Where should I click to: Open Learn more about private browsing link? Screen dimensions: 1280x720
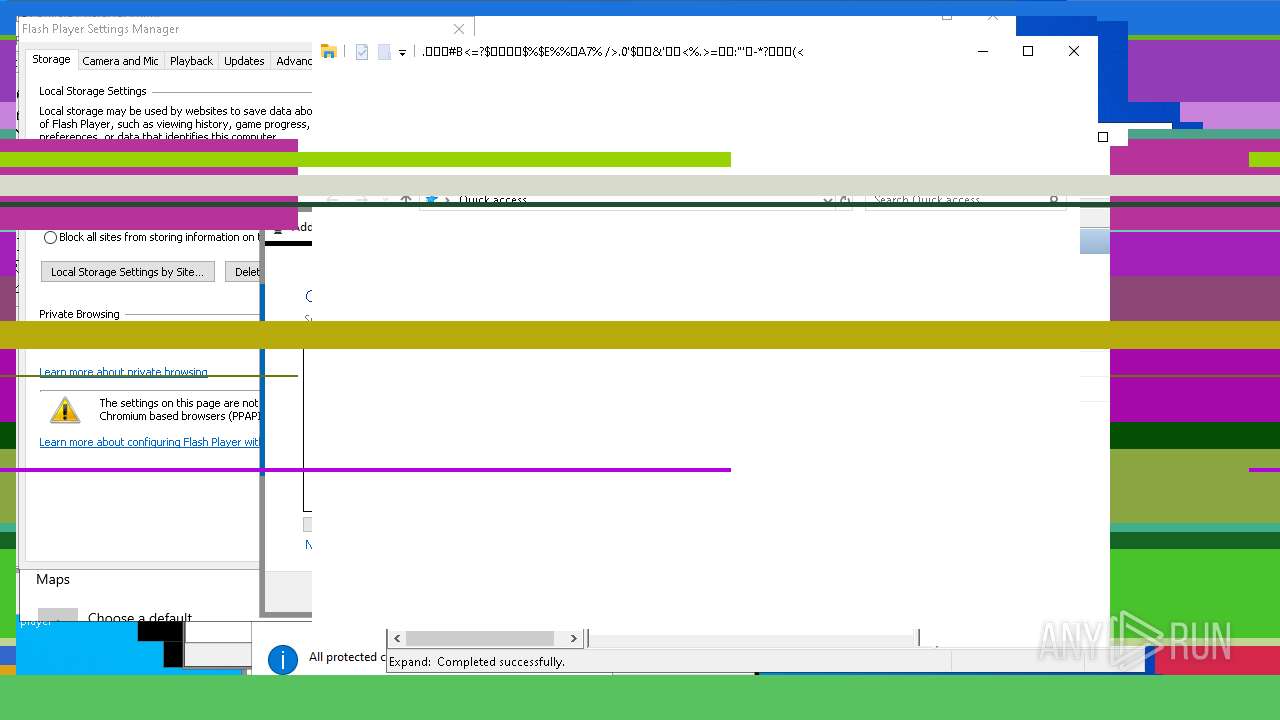(x=123, y=372)
